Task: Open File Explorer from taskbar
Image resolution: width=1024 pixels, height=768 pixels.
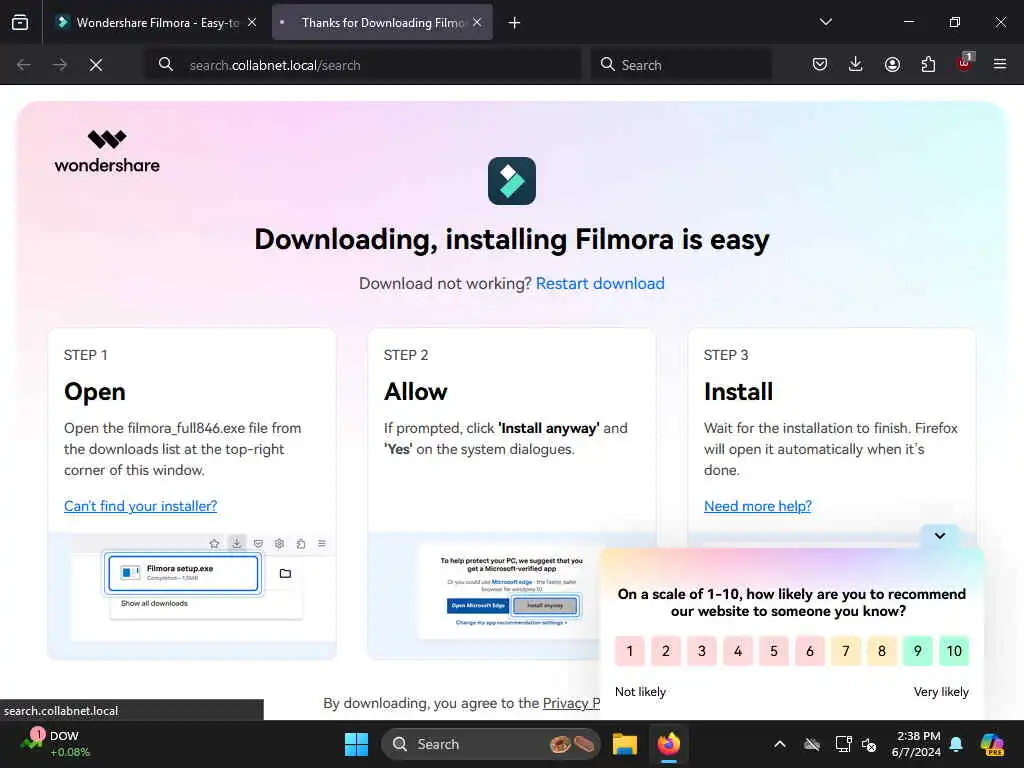Action: point(624,744)
